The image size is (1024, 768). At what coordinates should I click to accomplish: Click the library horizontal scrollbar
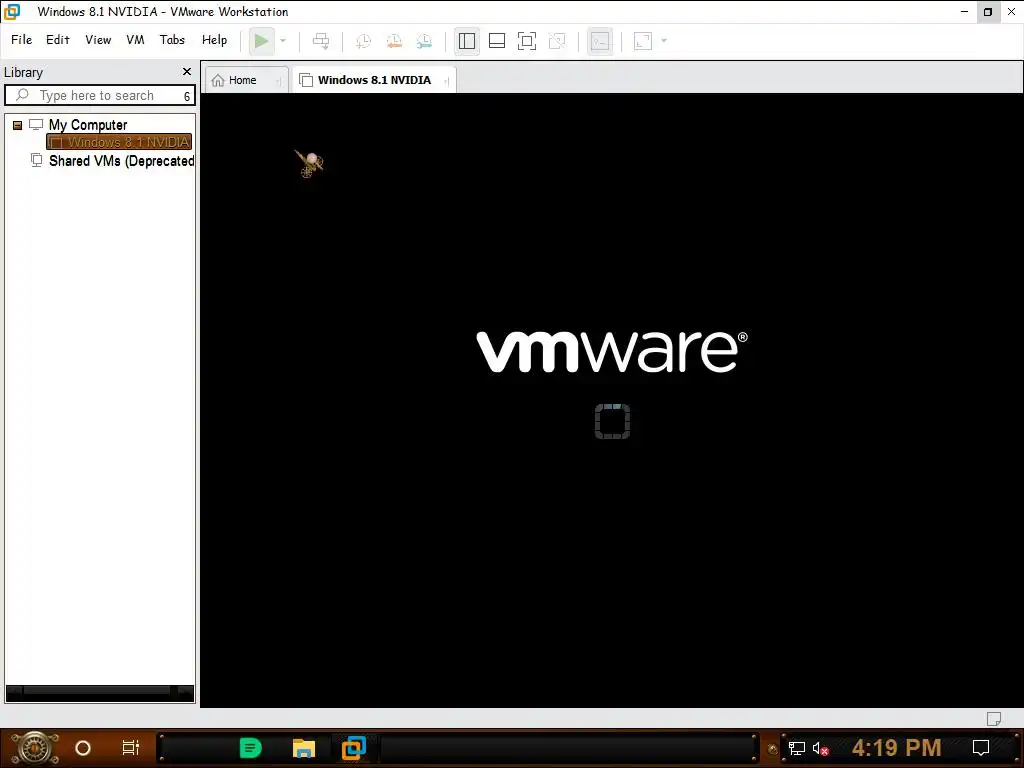pyautogui.click(x=99, y=692)
